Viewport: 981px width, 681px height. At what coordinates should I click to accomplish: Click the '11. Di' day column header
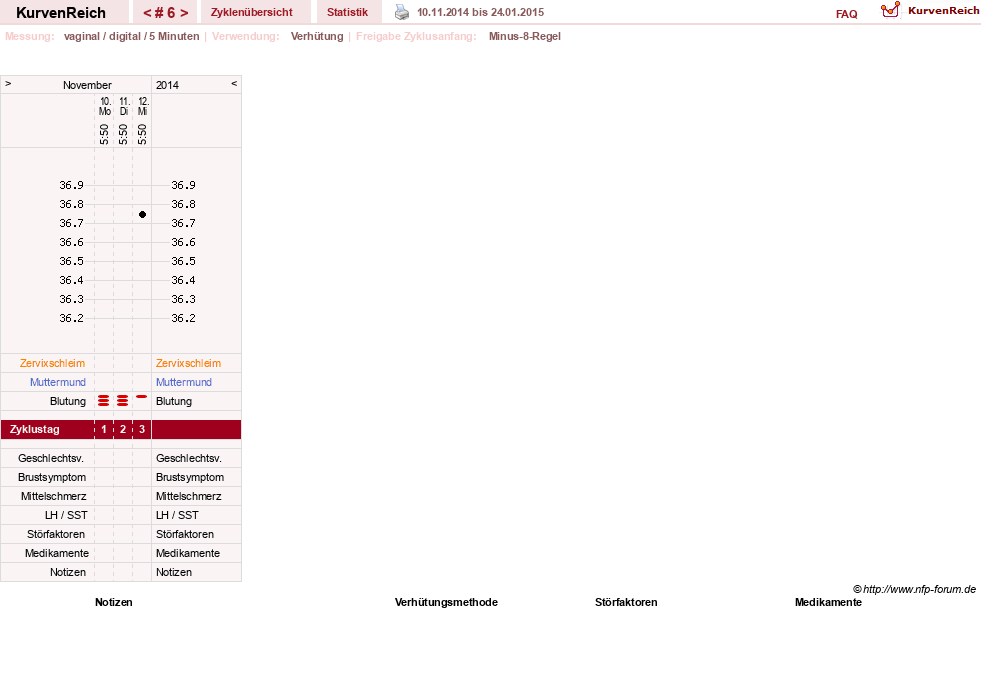click(124, 106)
